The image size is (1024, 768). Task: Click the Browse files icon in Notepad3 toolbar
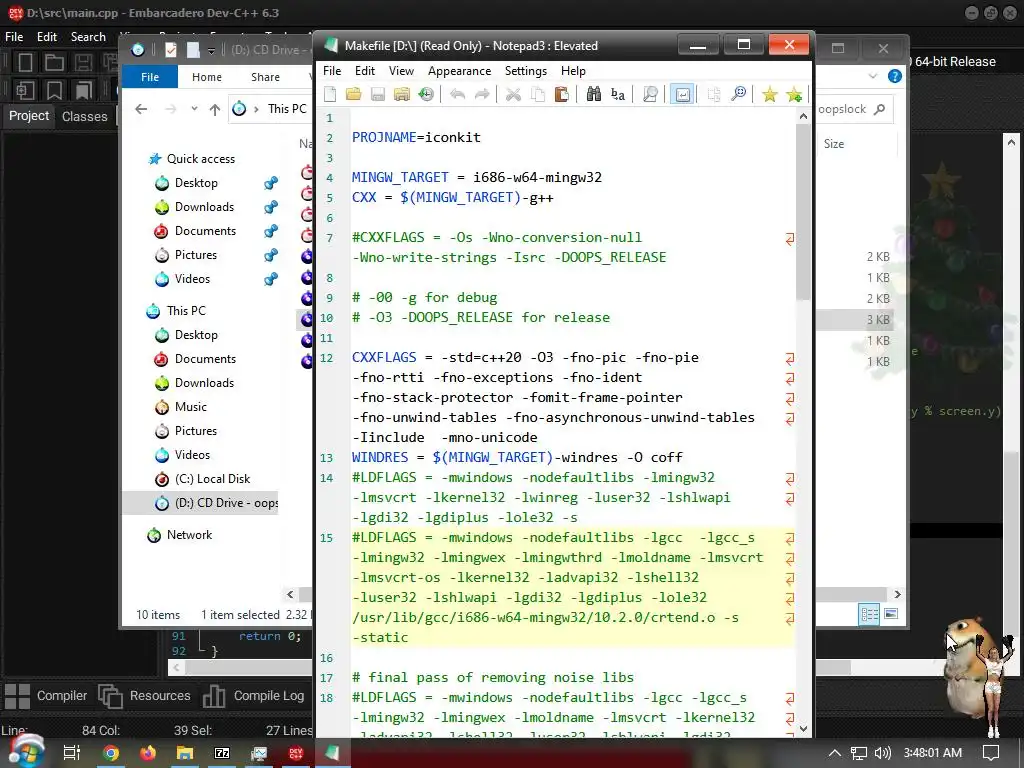pos(402,95)
